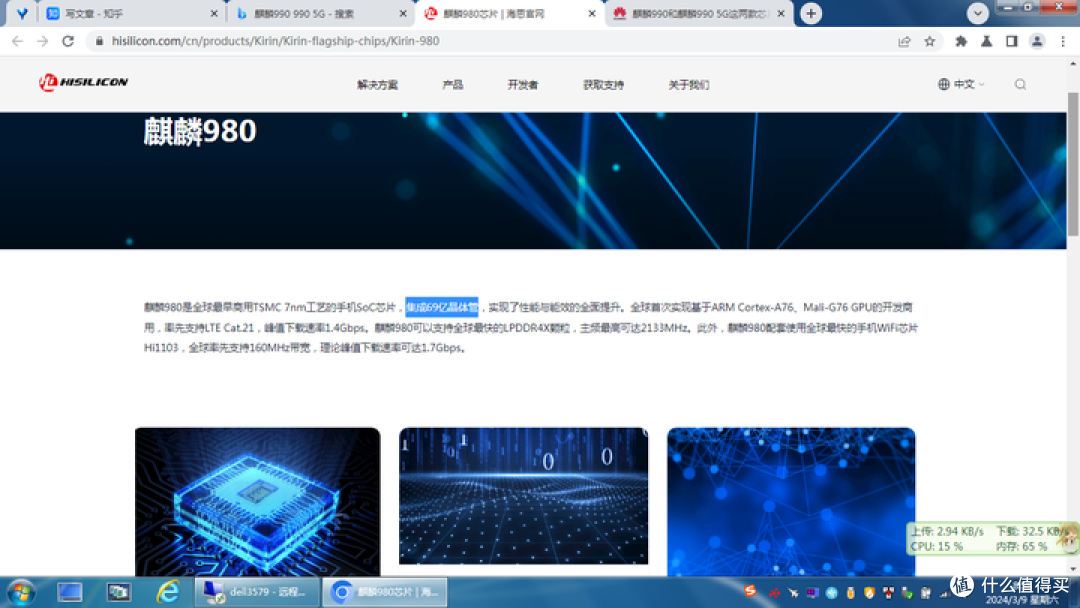Click the share icon in the address bar

click(904, 43)
